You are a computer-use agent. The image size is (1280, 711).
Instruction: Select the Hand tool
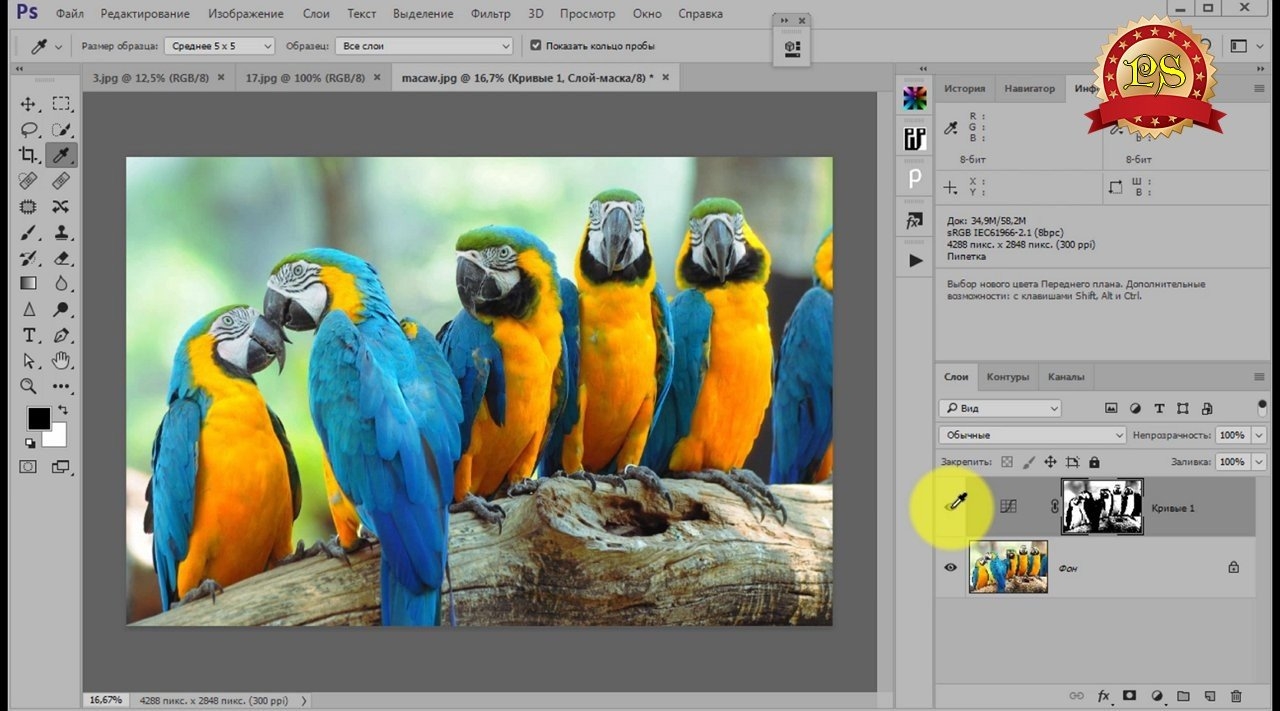(x=61, y=360)
